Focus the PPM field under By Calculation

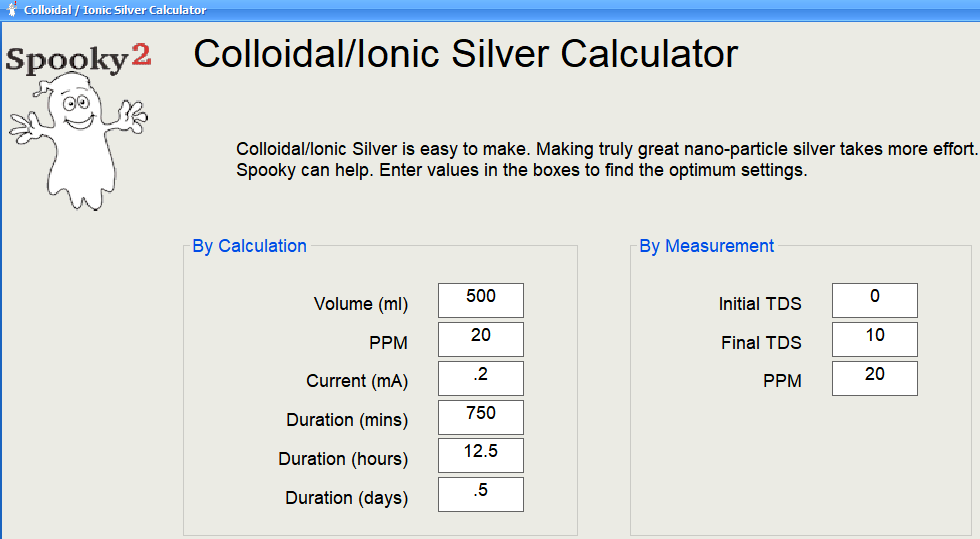click(x=480, y=340)
